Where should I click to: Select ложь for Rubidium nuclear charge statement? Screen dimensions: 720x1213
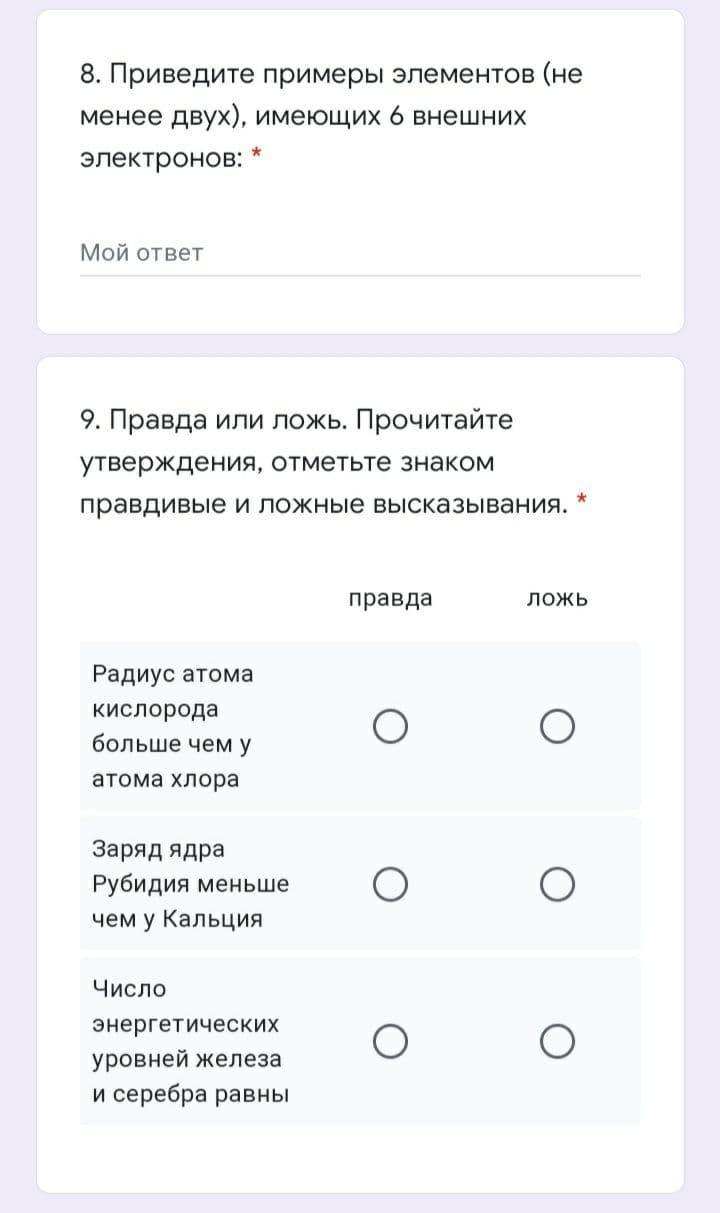(557, 884)
